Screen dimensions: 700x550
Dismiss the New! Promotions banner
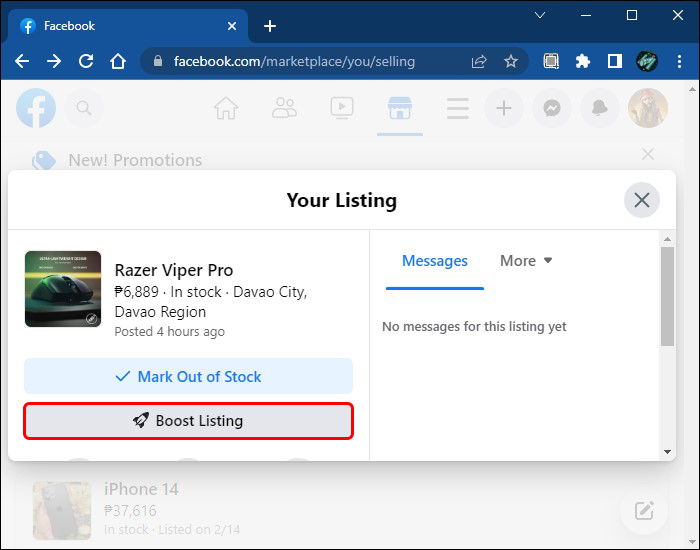(648, 154)
